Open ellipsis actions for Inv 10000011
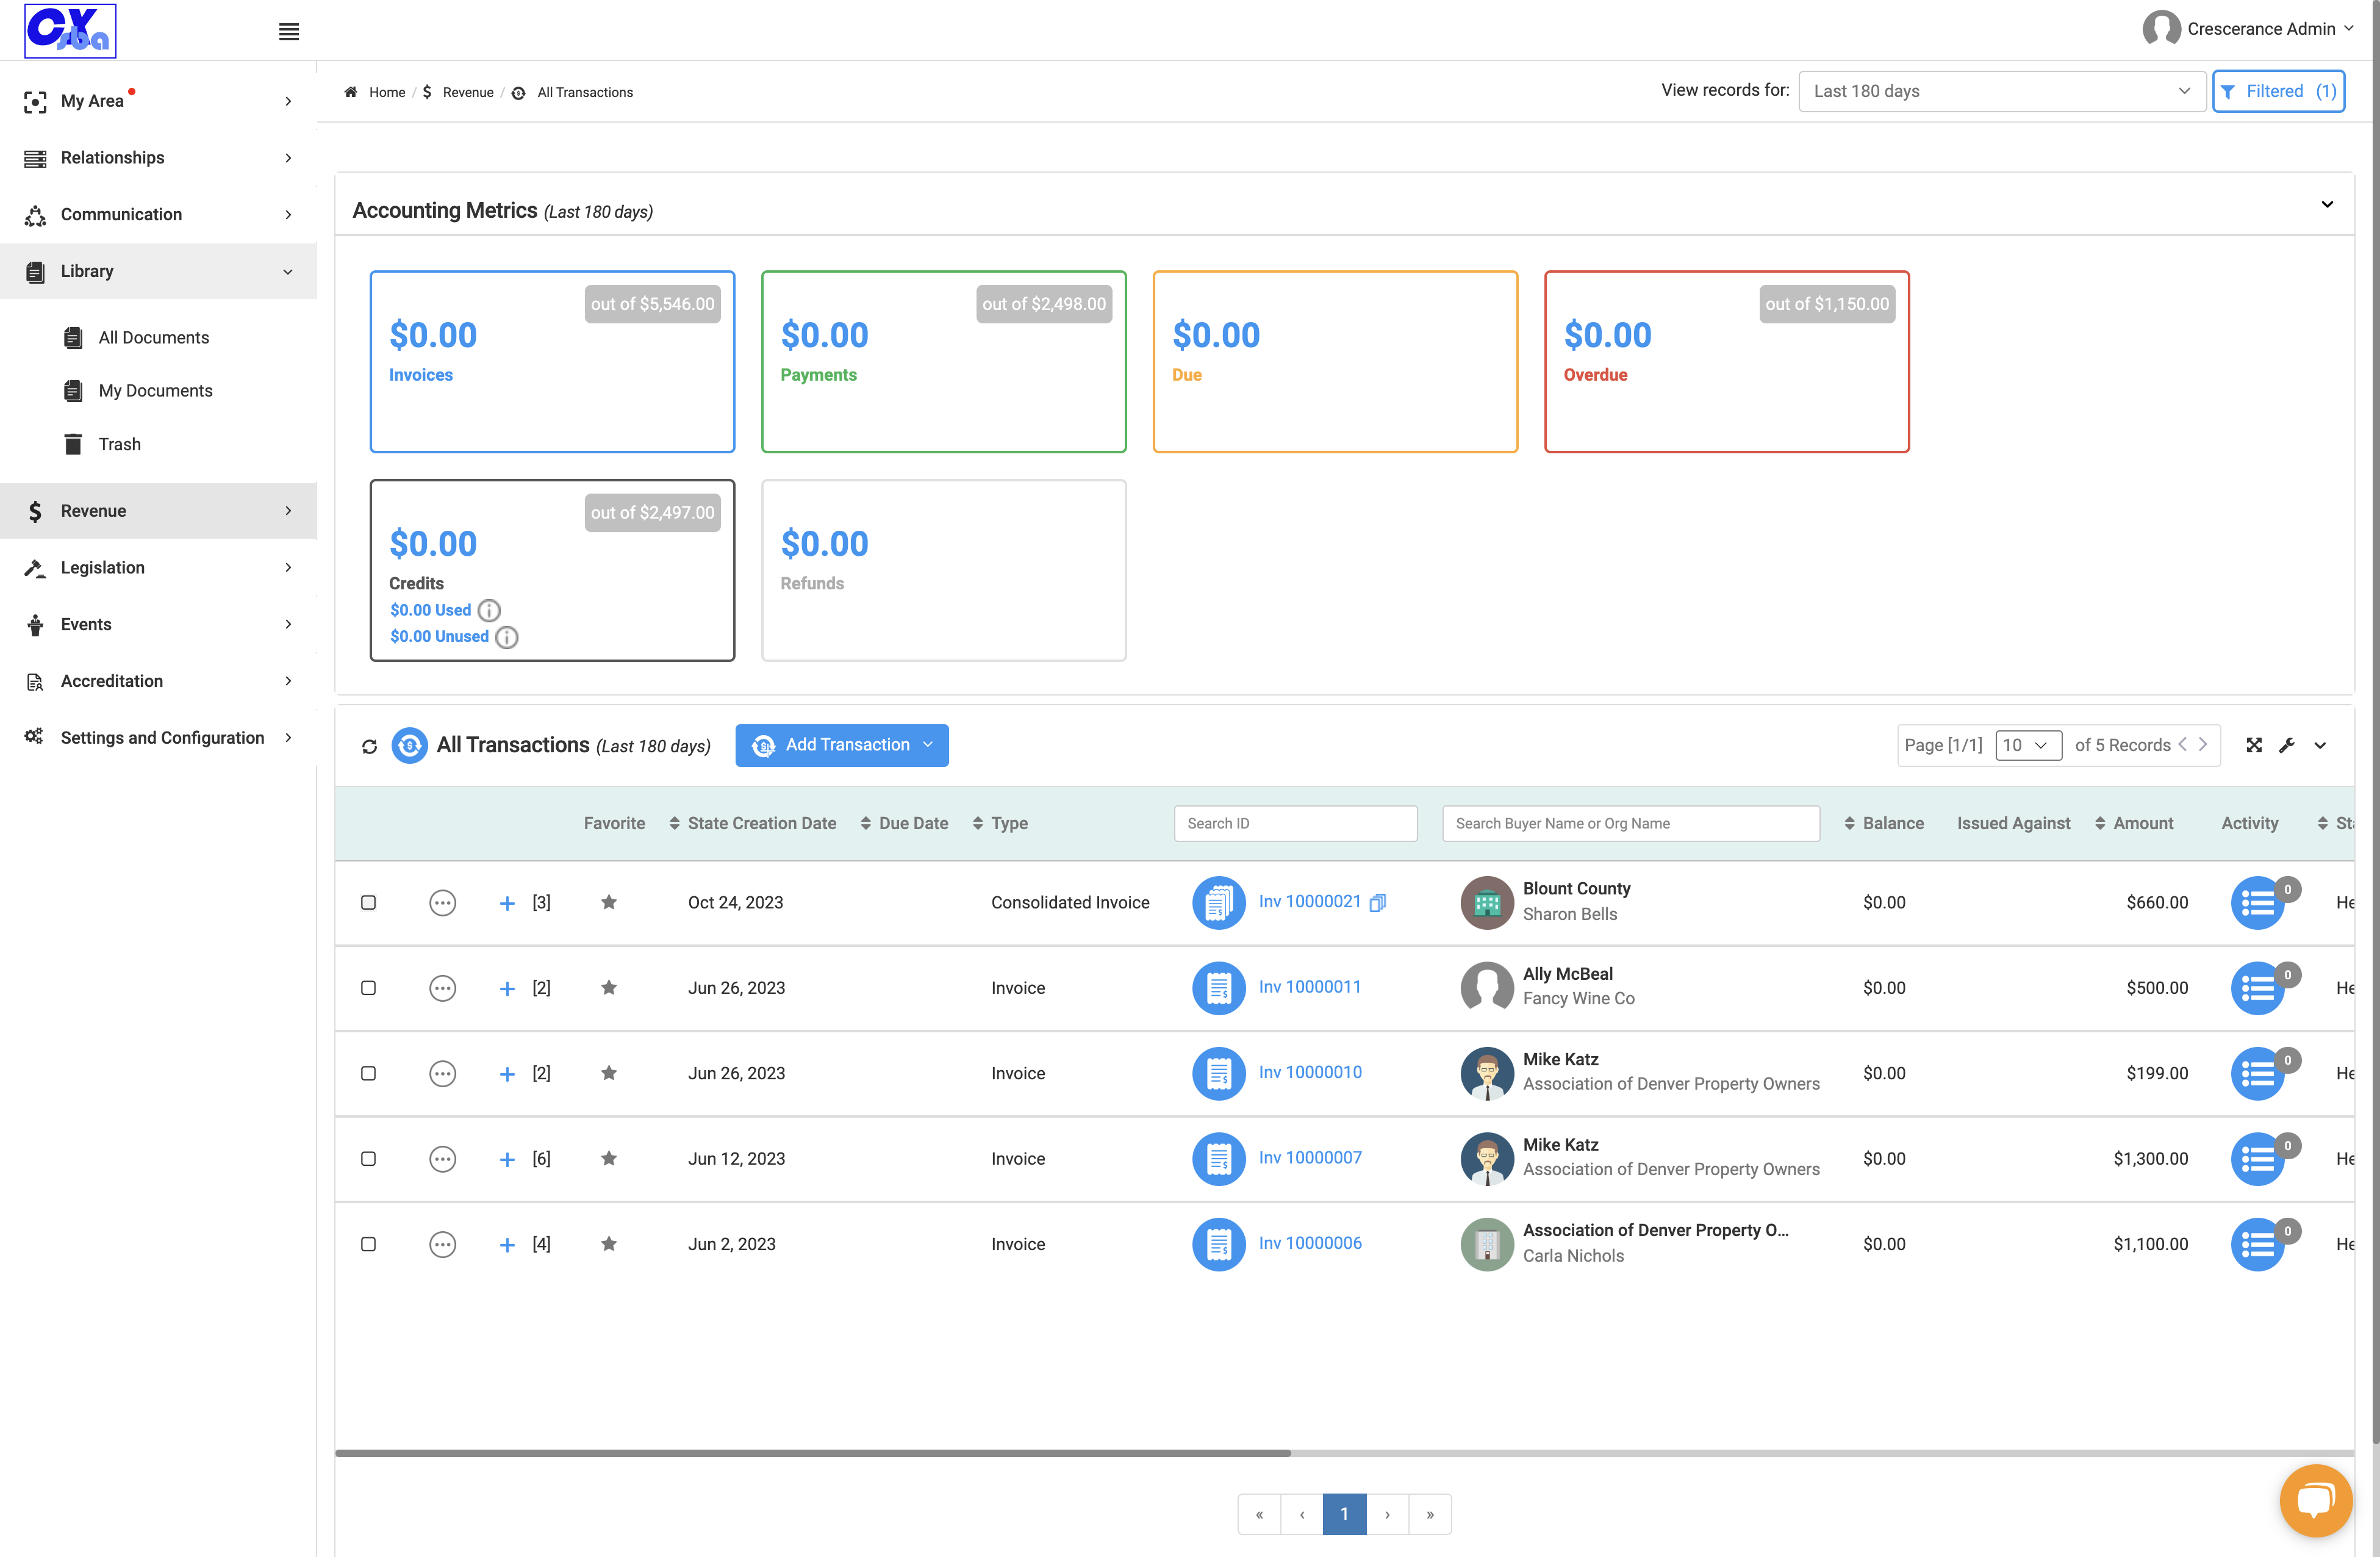This screenshot has height=1557, width=2380. (442, 988)
